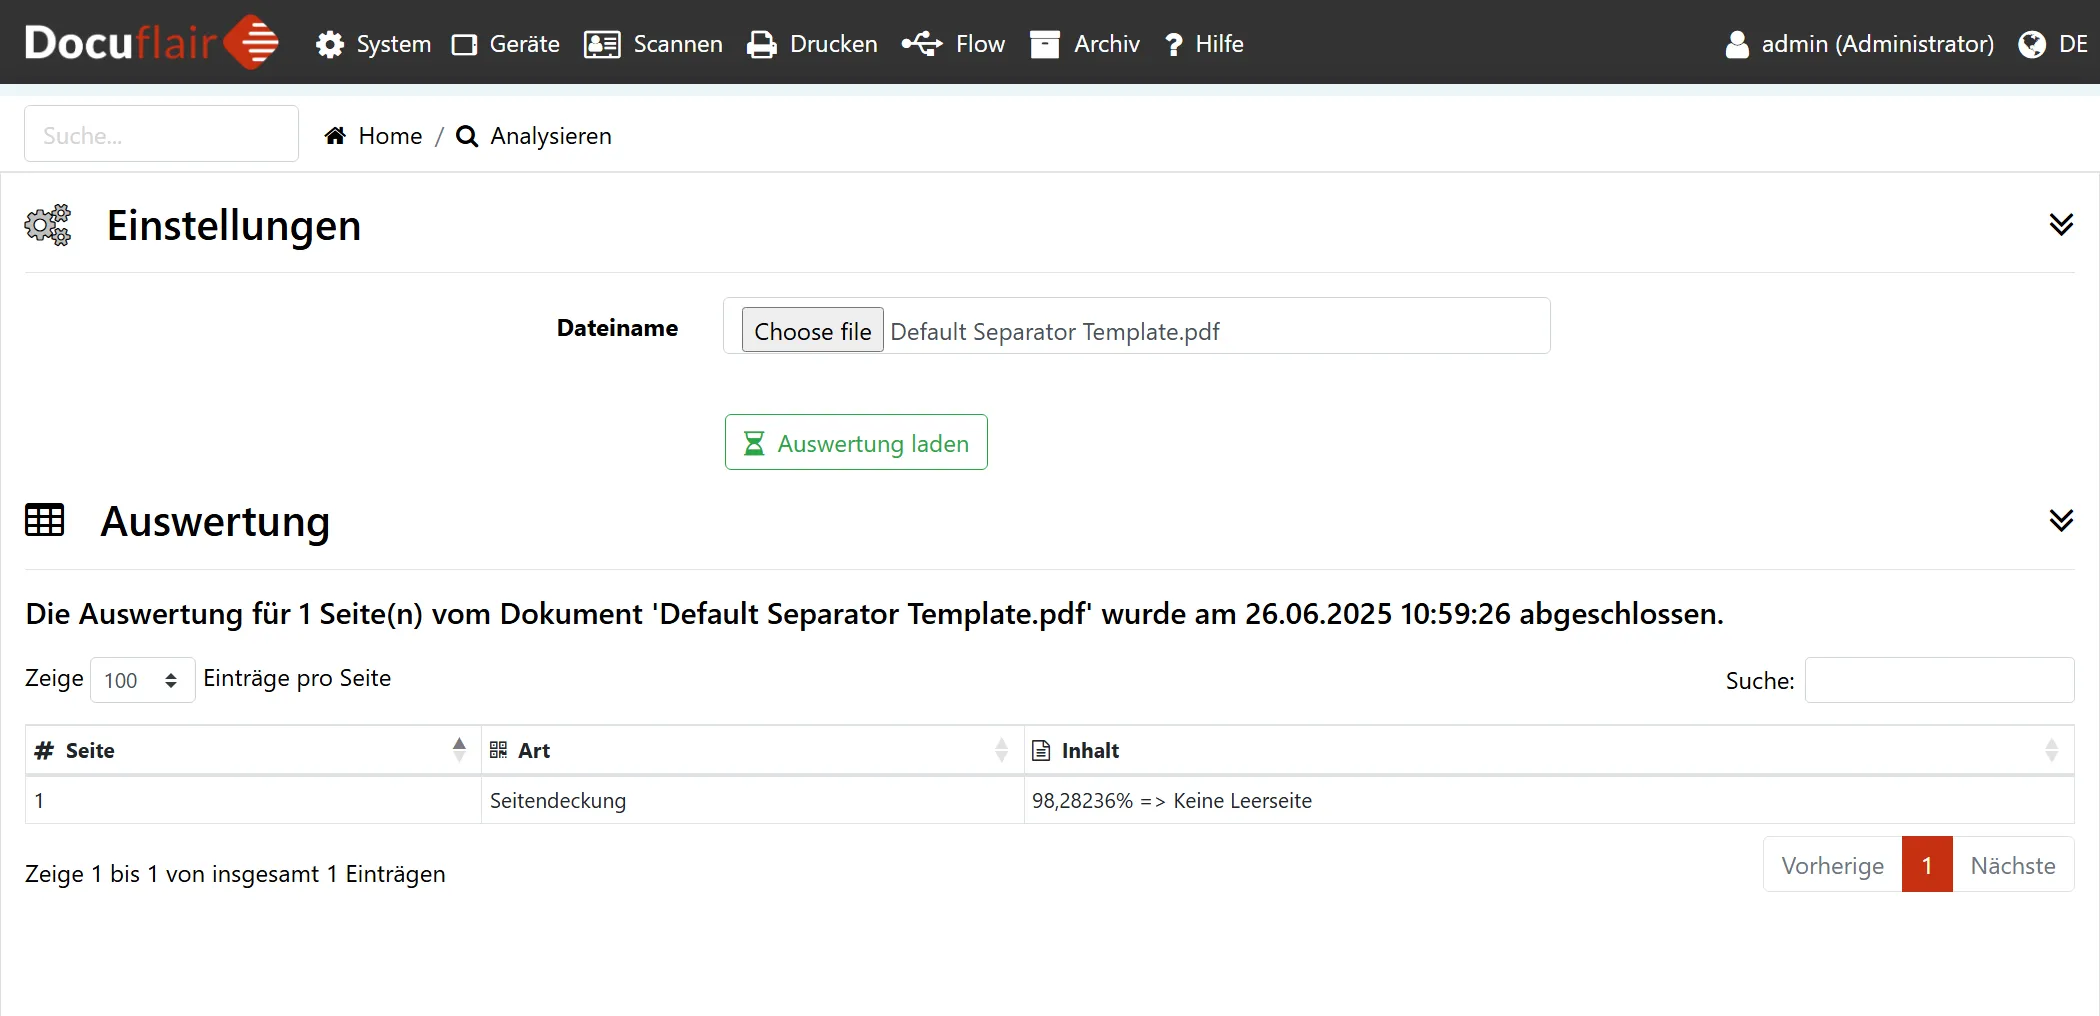Viewport: 2100px width, 1016px height.
Task: Collapse the Einstellungen section
Action: 2060,225
